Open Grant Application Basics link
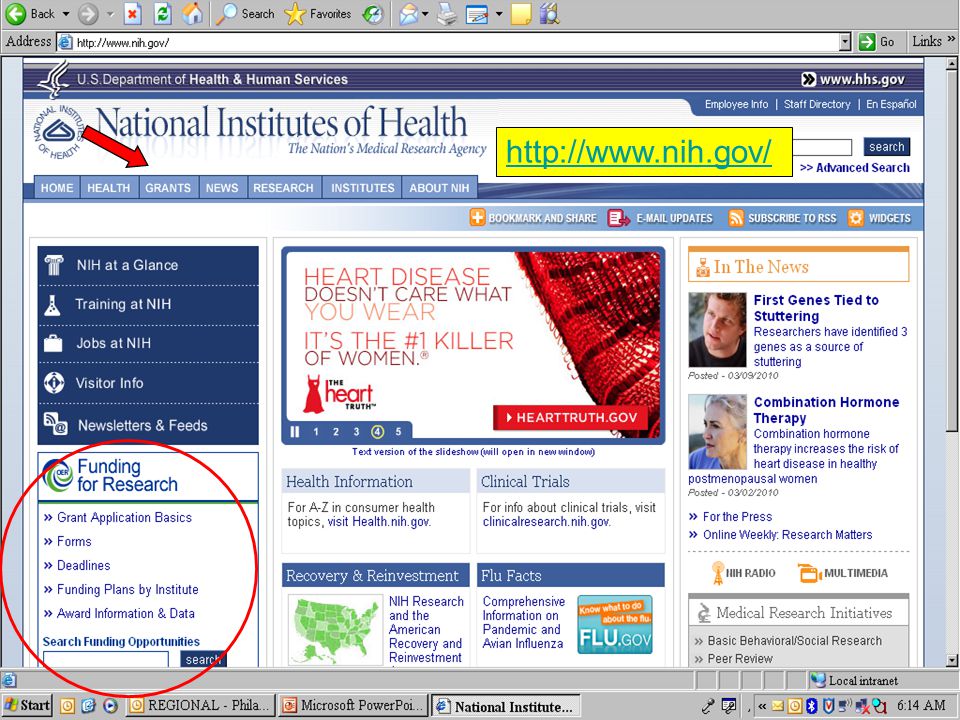Image resolution: width=960 pixels, height=720 pixels. (124, 517)
